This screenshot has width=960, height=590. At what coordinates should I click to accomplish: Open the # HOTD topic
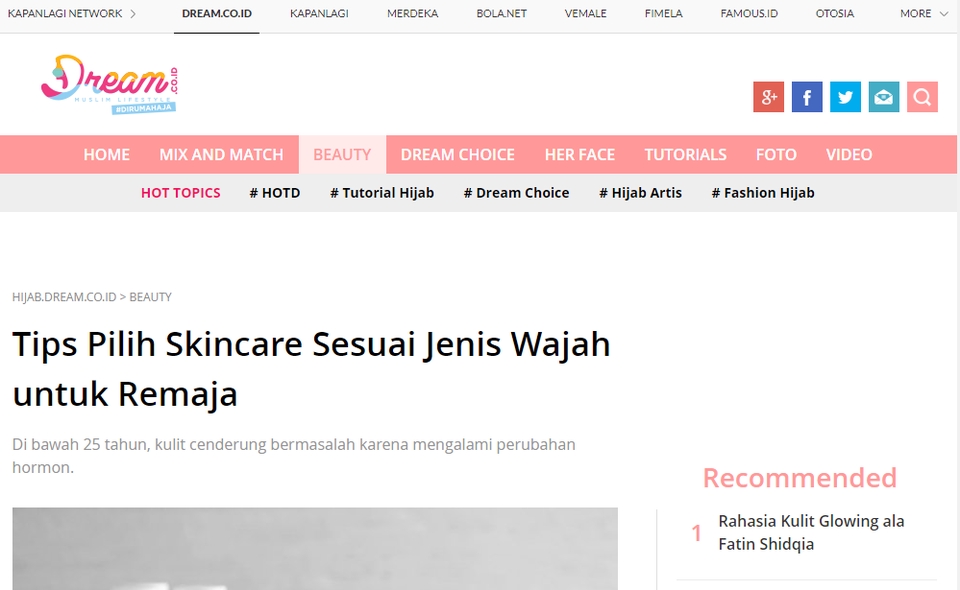pos(275,193)
